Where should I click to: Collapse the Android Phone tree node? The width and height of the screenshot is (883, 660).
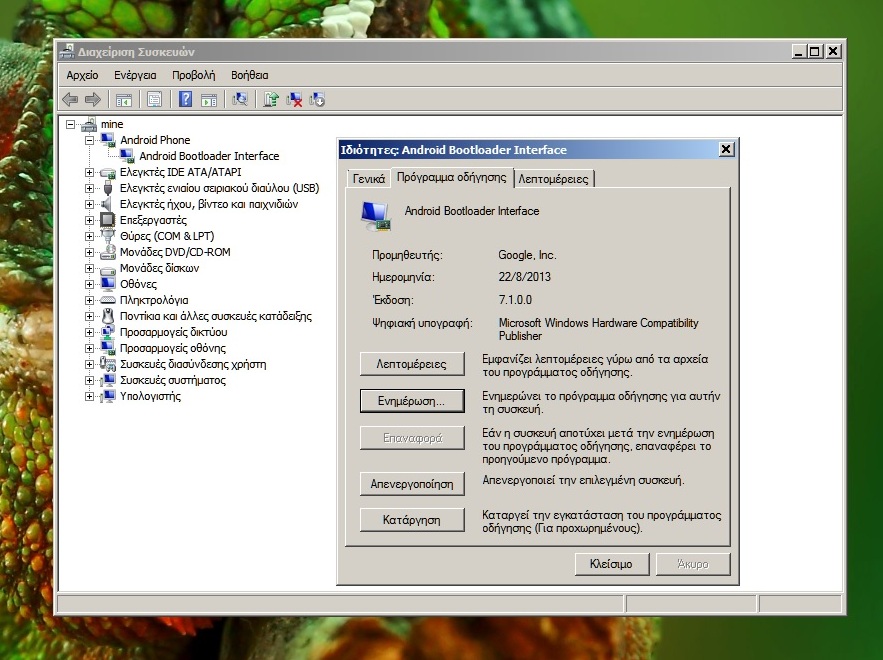(x=89, y=140)
